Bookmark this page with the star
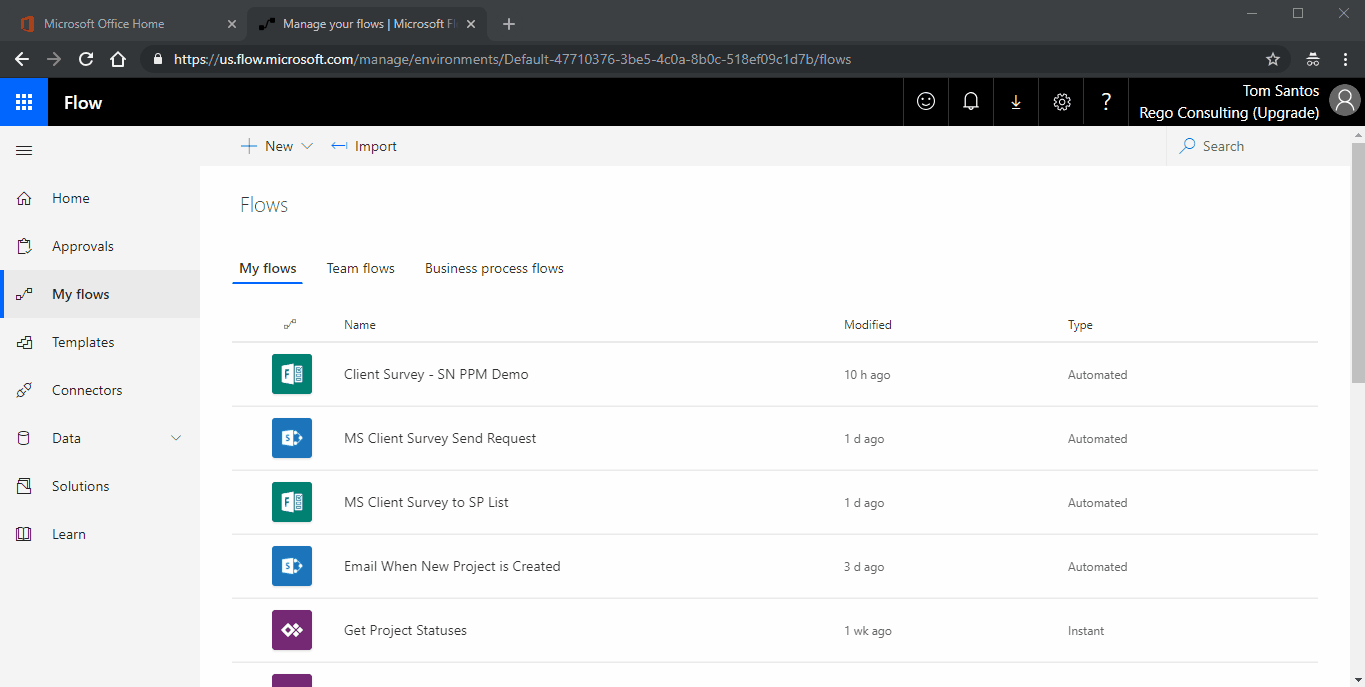The width and height of the screenshot is (1365, 687). (x=1273, y=59)
